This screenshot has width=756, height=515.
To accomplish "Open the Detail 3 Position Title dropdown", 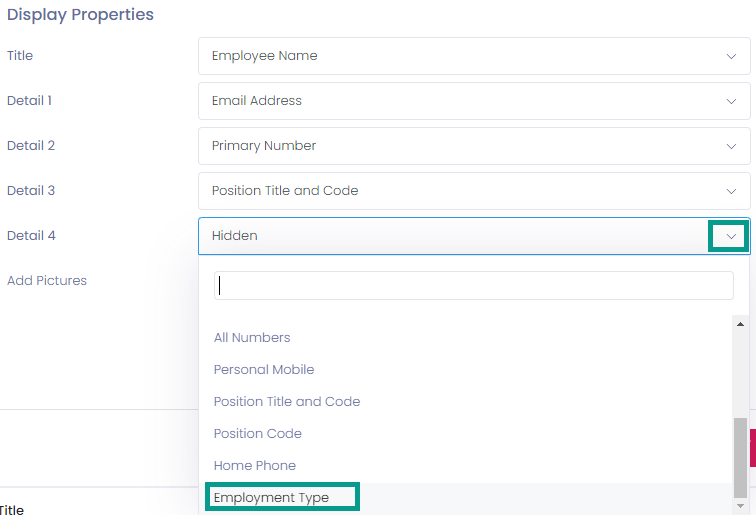I will click(474, 191).
